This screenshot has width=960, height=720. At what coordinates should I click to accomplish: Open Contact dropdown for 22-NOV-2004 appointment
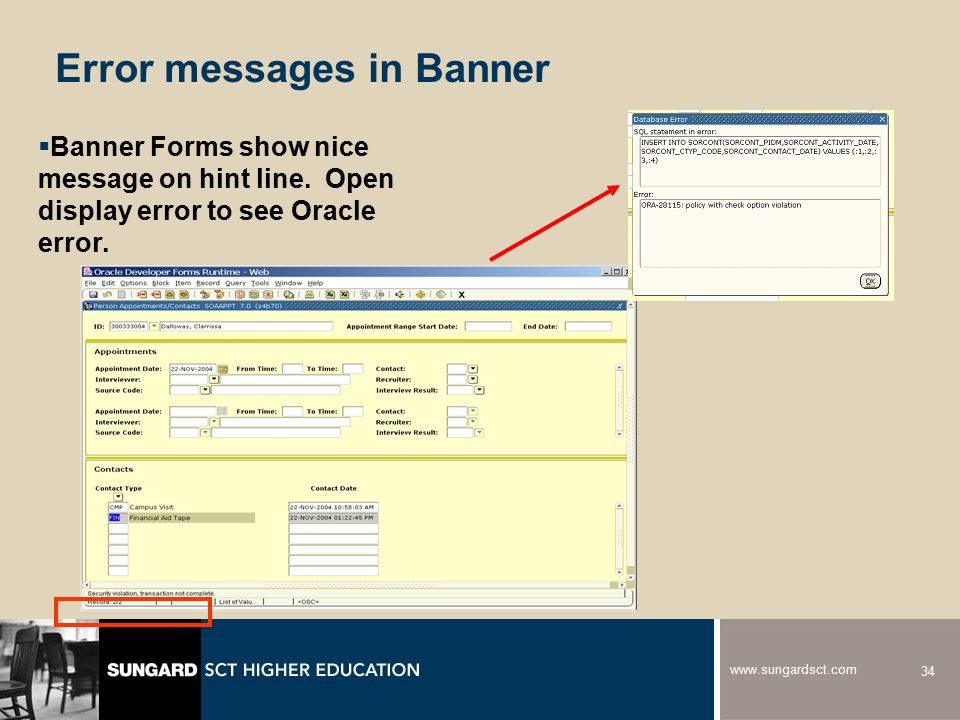click(x=473, y=369)
